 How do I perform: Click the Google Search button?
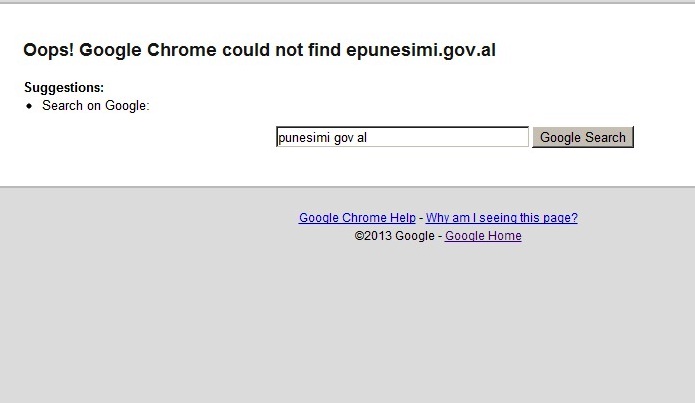click(583, 137)
